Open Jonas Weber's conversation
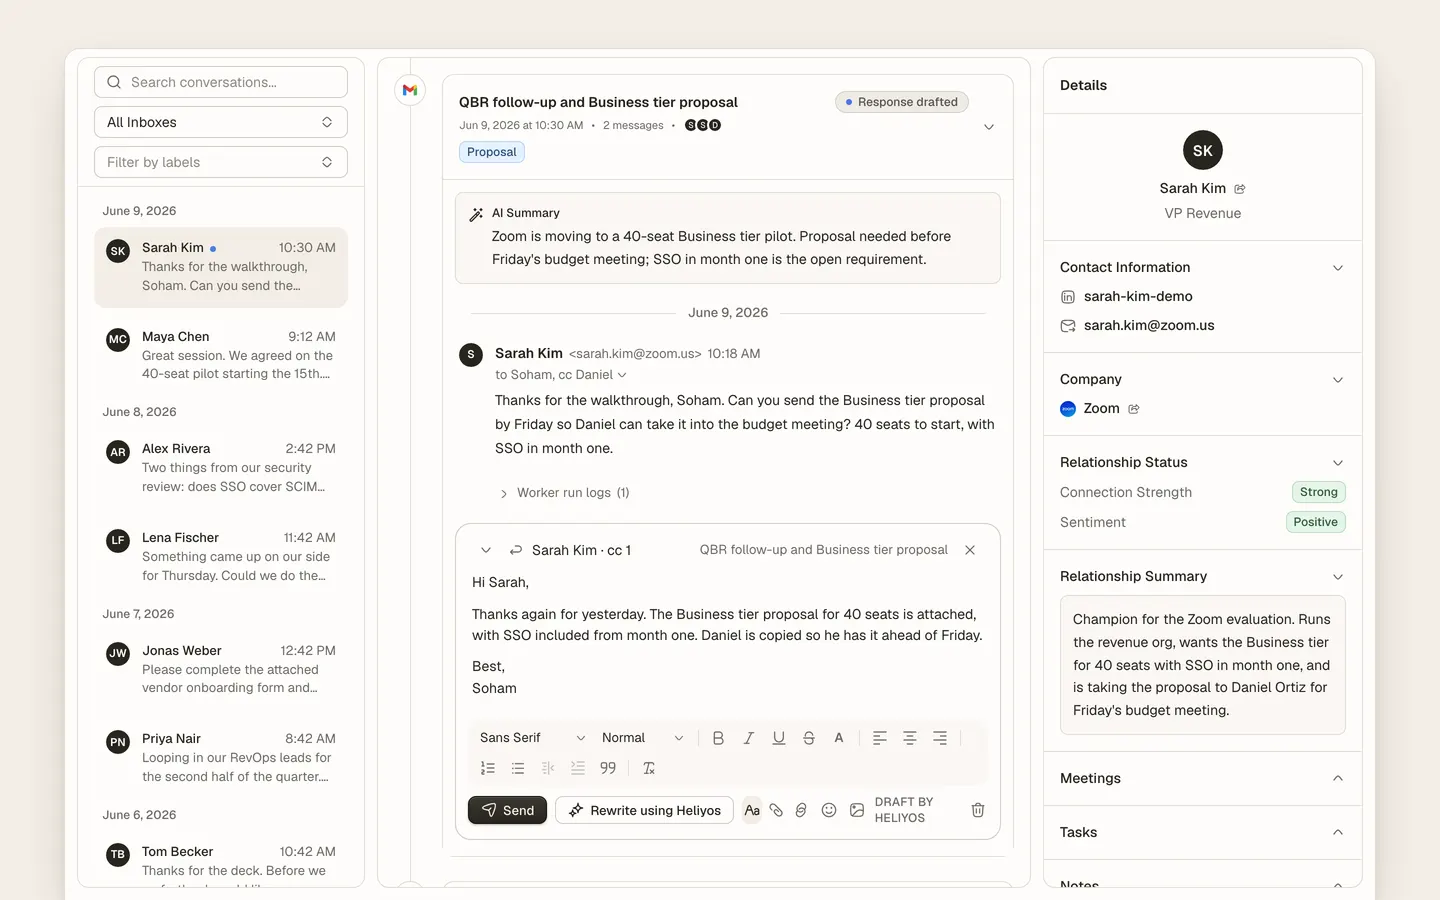 point(221,669)
